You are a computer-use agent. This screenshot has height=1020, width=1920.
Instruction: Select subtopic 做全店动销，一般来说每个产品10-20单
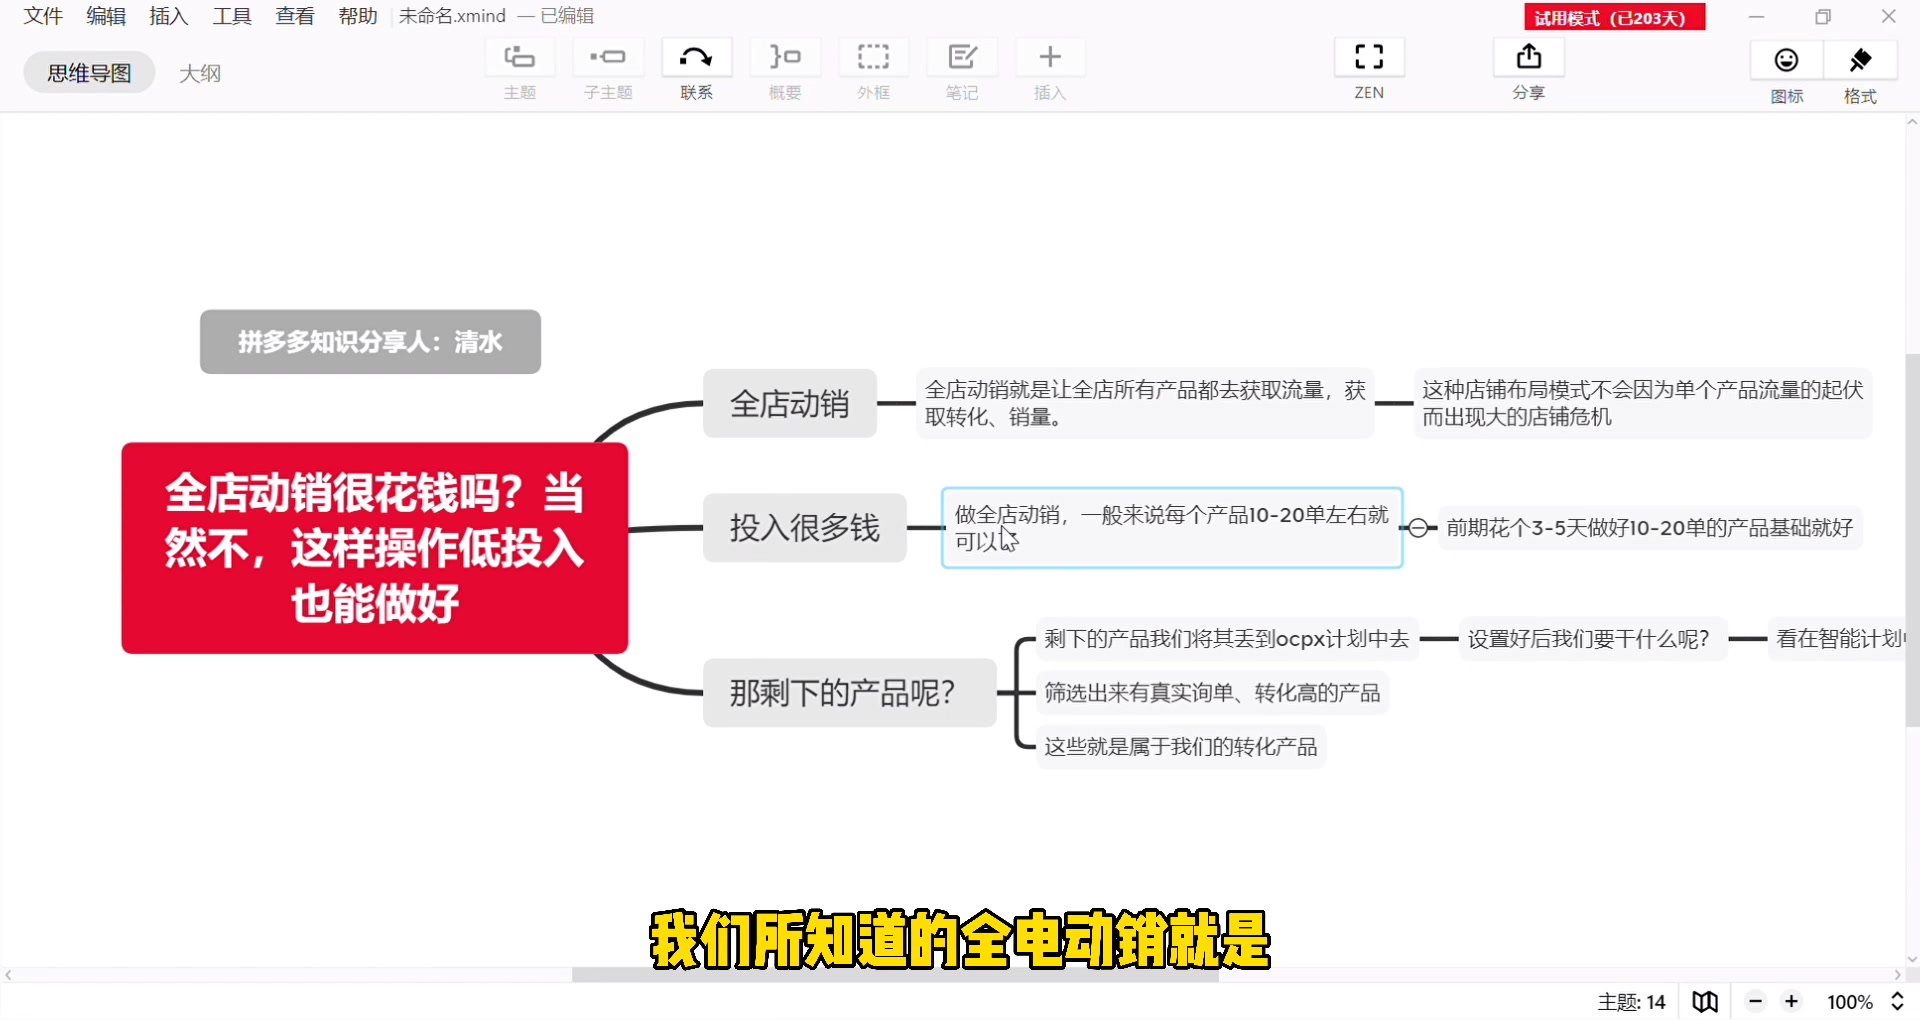1172,528
